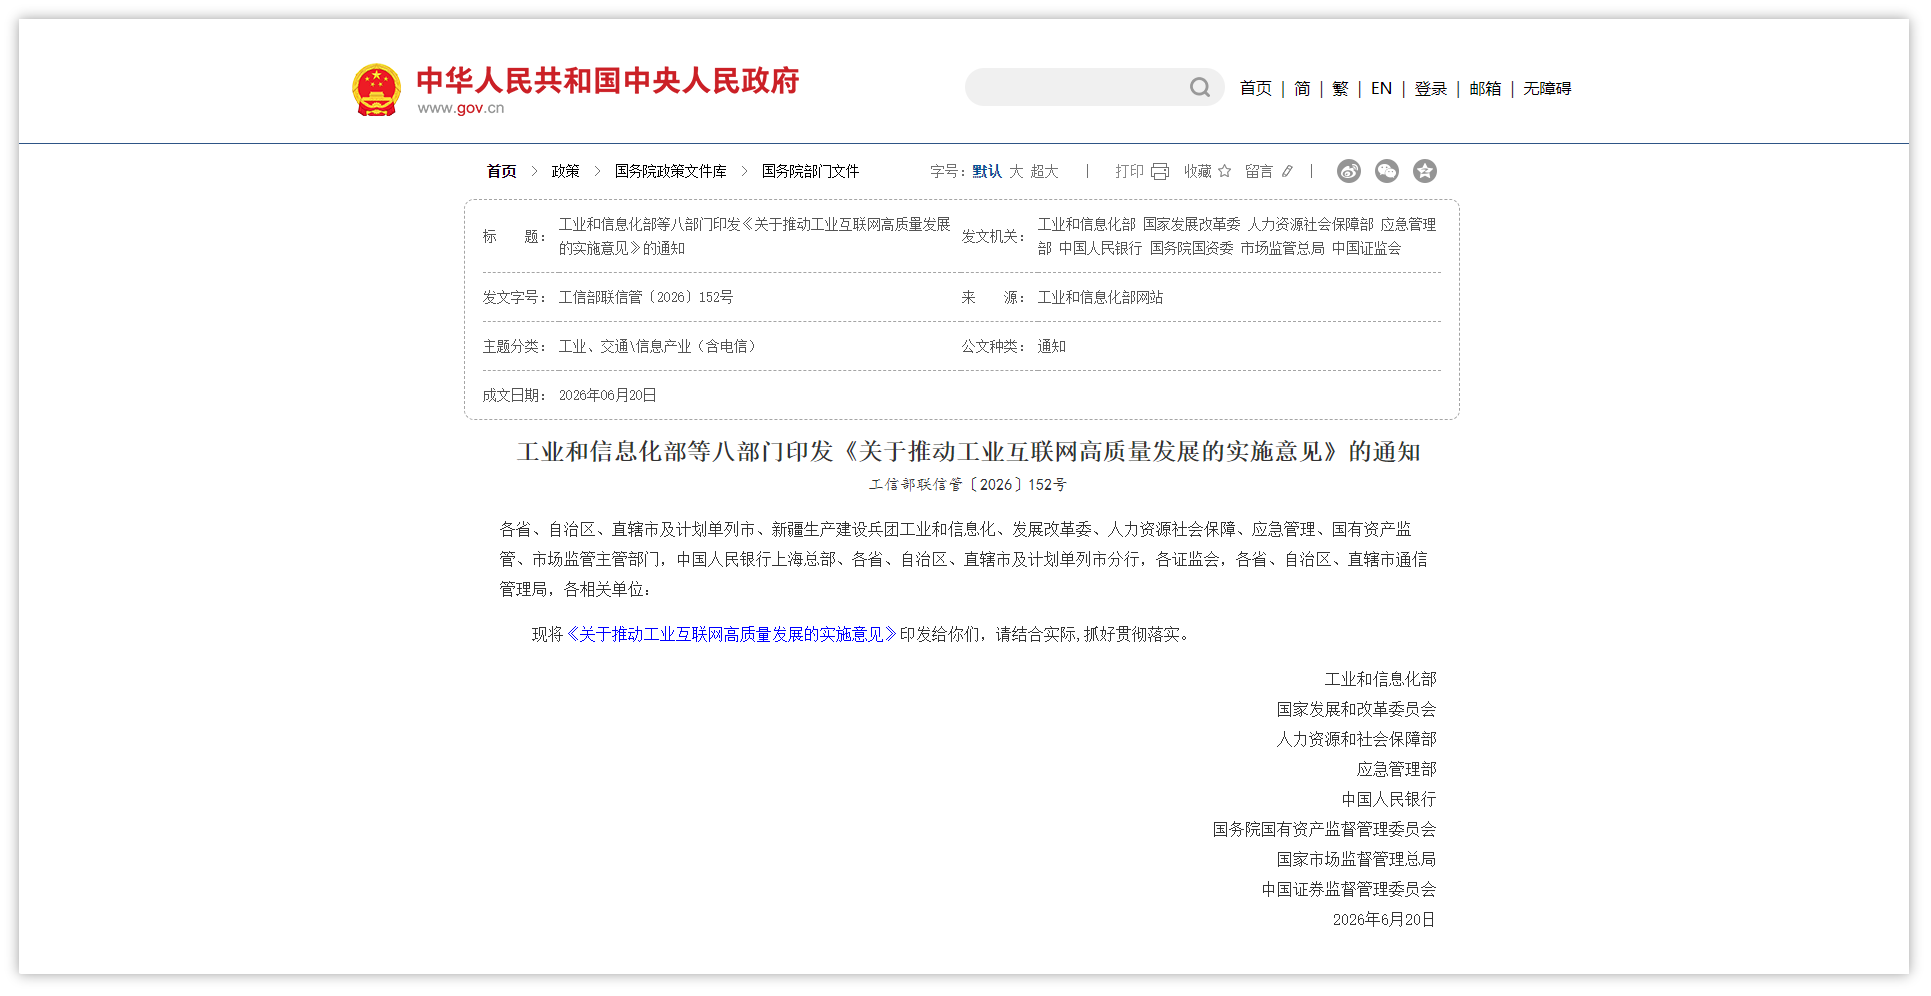Open 关于推动工业互联网高质量发展的实施意见 link
This screenshot has height=996, width=1931.
[732, 634]
